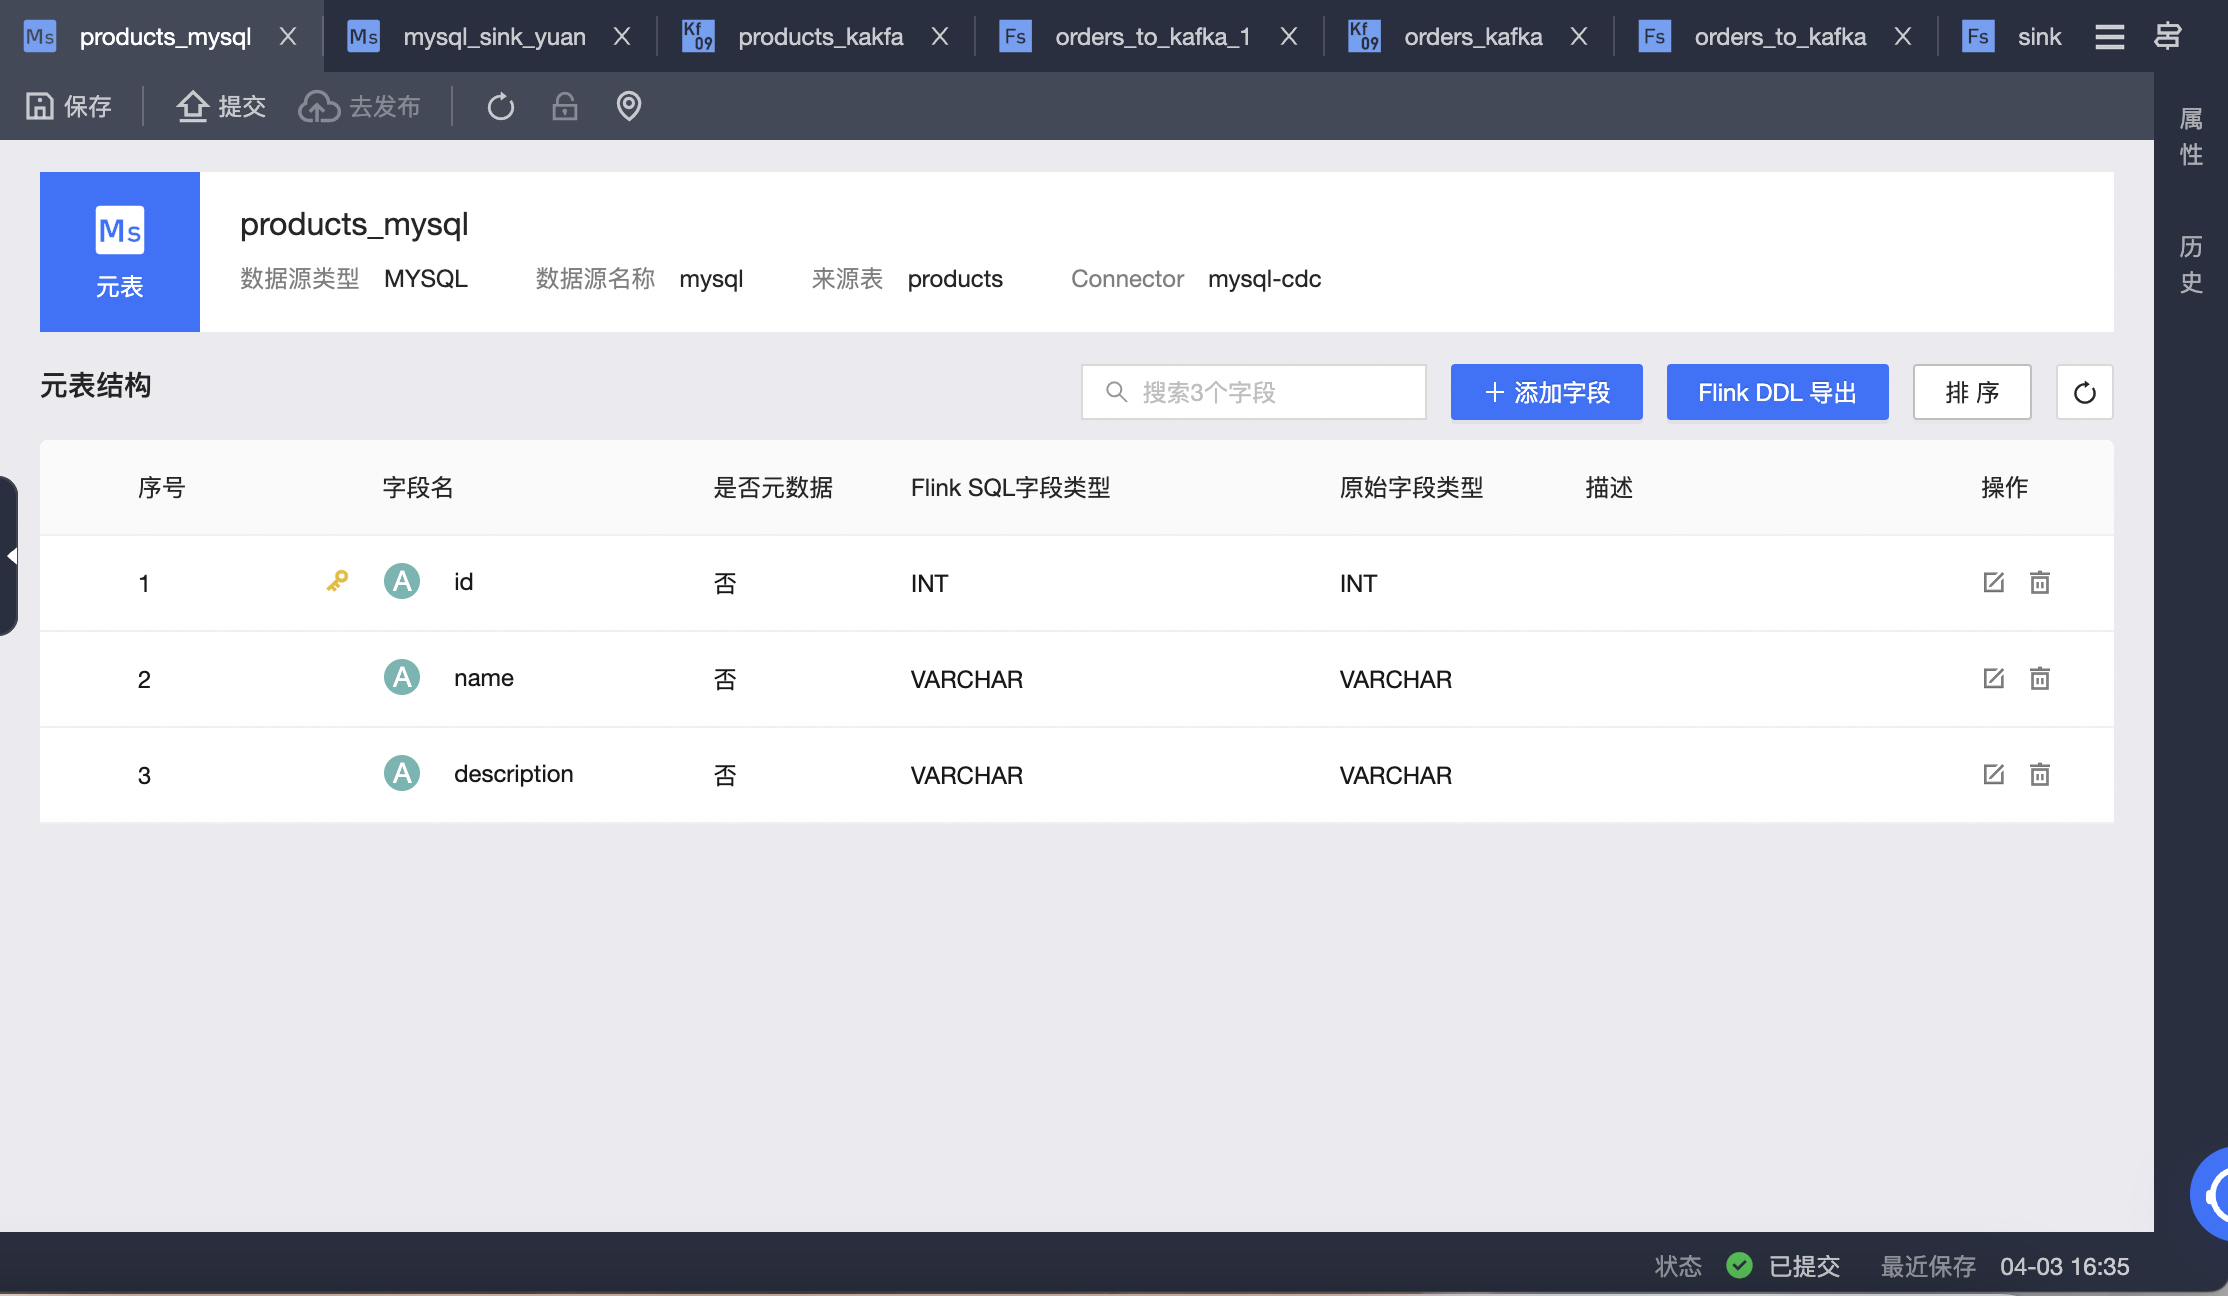Click the type icon beside id field
Viewport: 2228px width, 1296px height.
point(402,581)
